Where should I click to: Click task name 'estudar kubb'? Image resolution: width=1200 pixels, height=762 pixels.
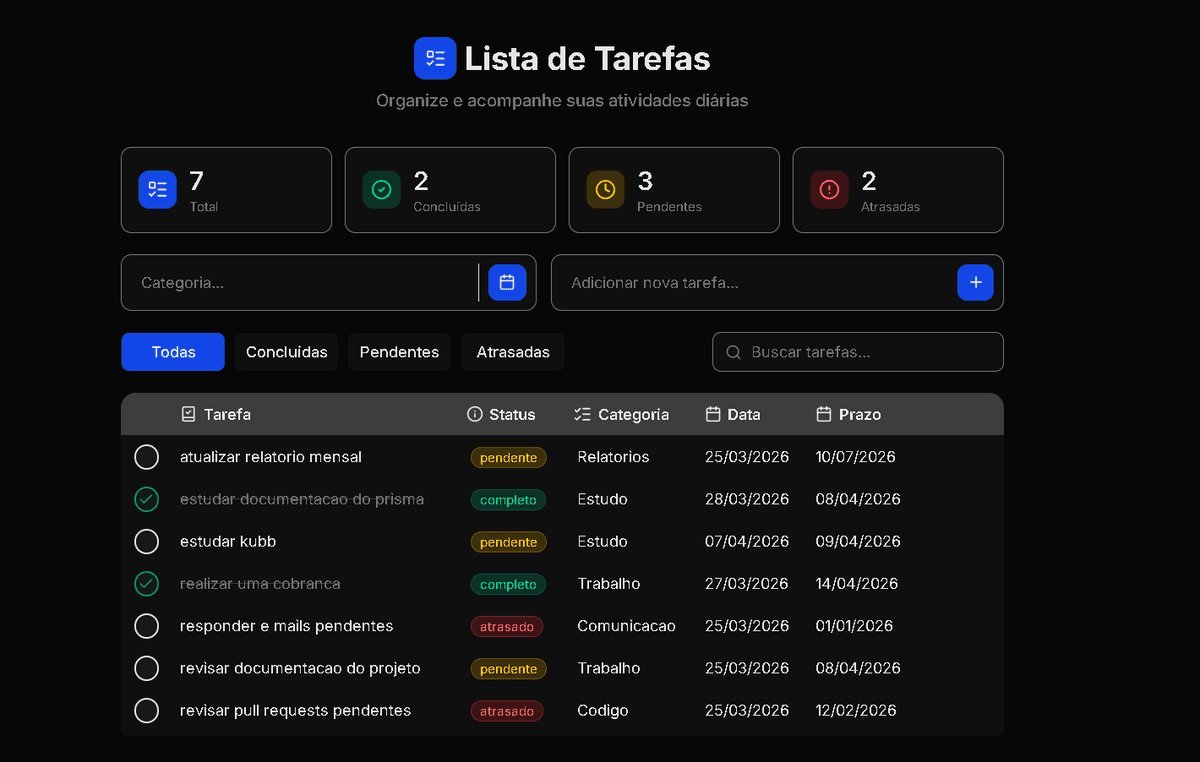[228, 541]
